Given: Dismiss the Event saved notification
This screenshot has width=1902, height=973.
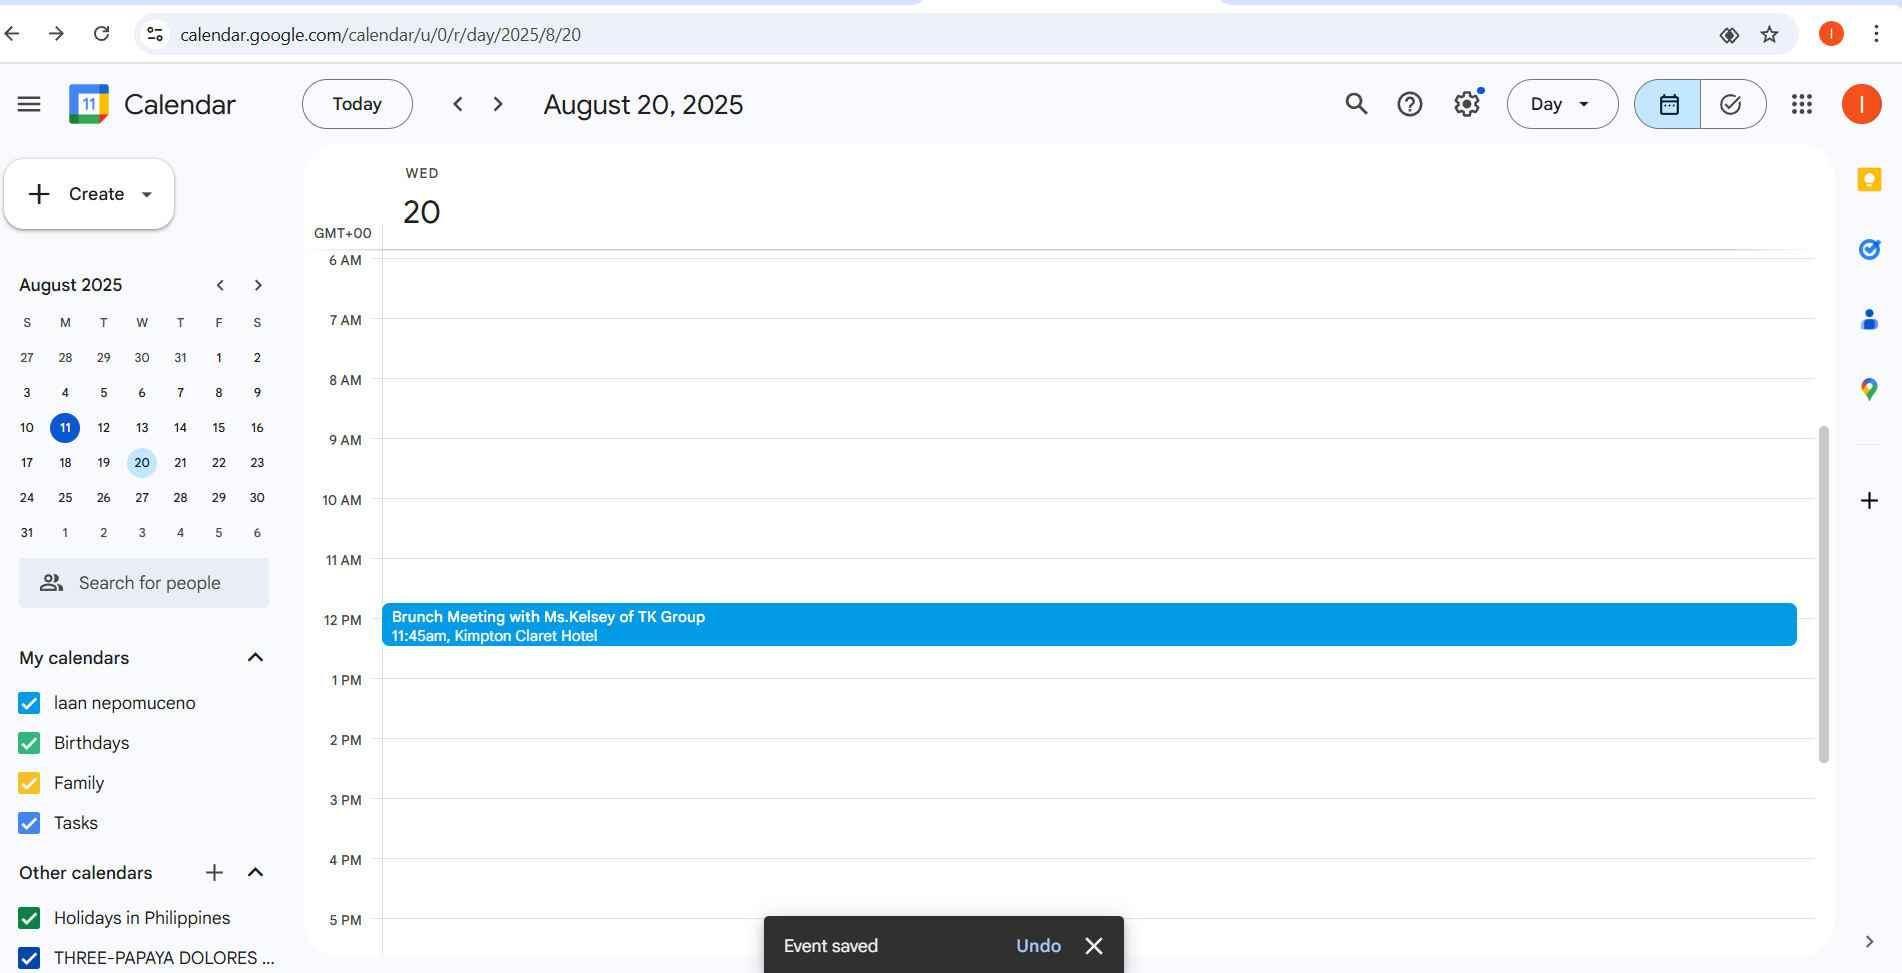Looking at the screenshot, I should coord(1094,946).
